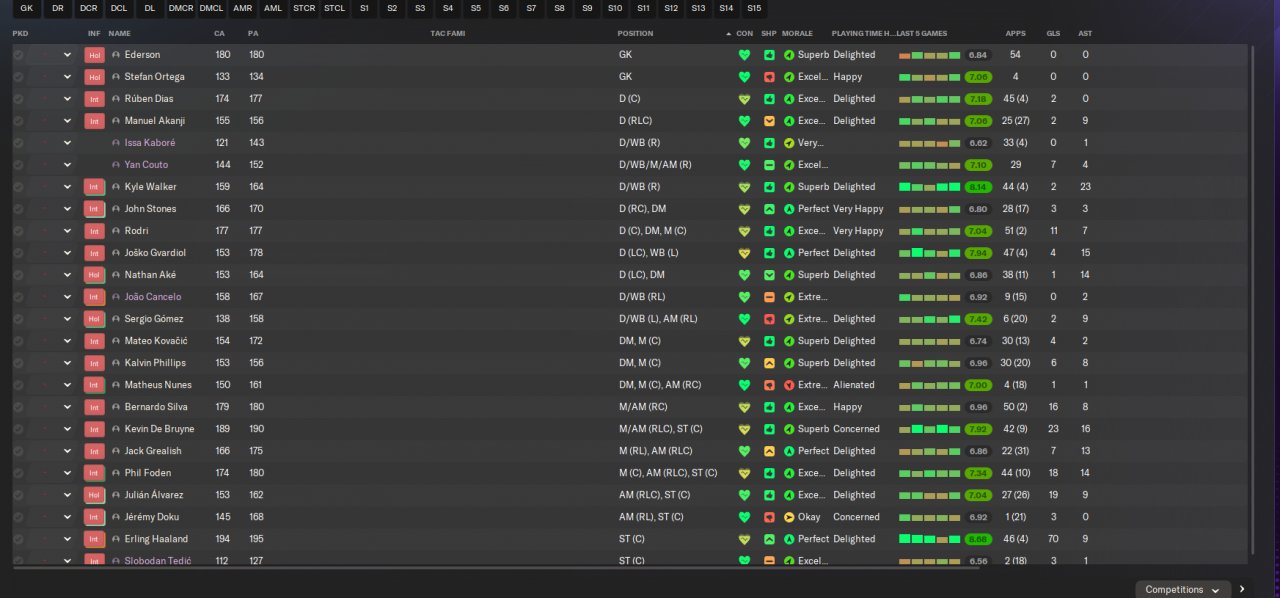Viewport: 1280px width, 598px height.
Task: Open the Competitions dropdown
Action: 1183,589
